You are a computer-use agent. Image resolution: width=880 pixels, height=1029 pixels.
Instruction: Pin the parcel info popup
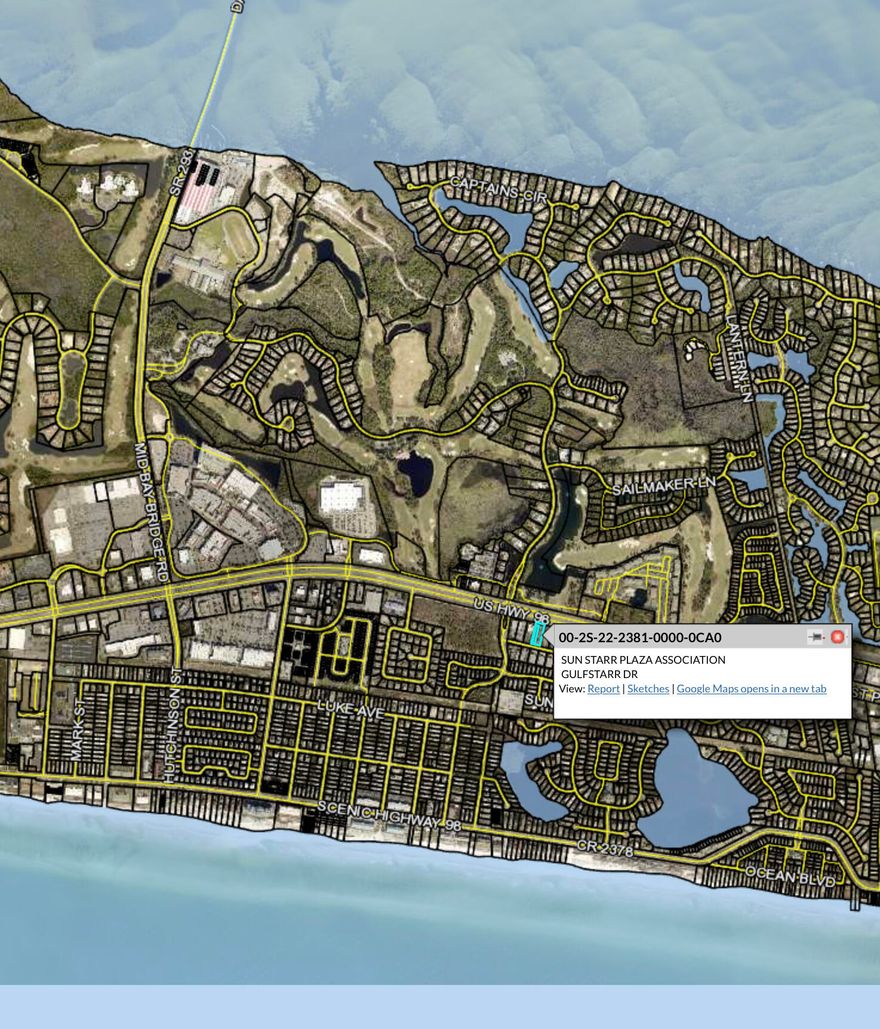pos(816,637)
